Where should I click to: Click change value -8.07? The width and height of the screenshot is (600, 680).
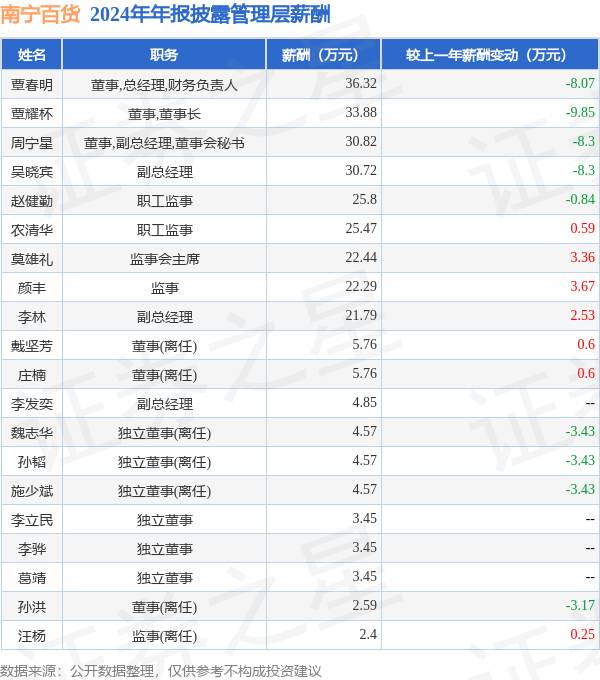point(580,83)
